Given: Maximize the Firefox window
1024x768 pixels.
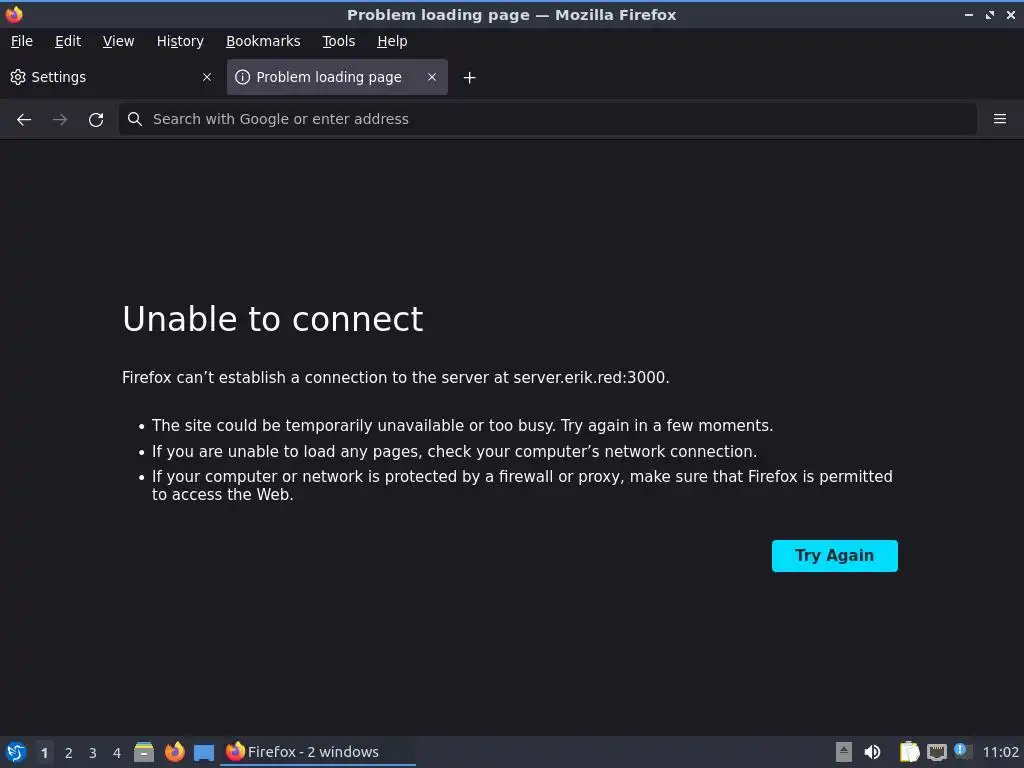Looking at the screenshot, I should (990, 14).
